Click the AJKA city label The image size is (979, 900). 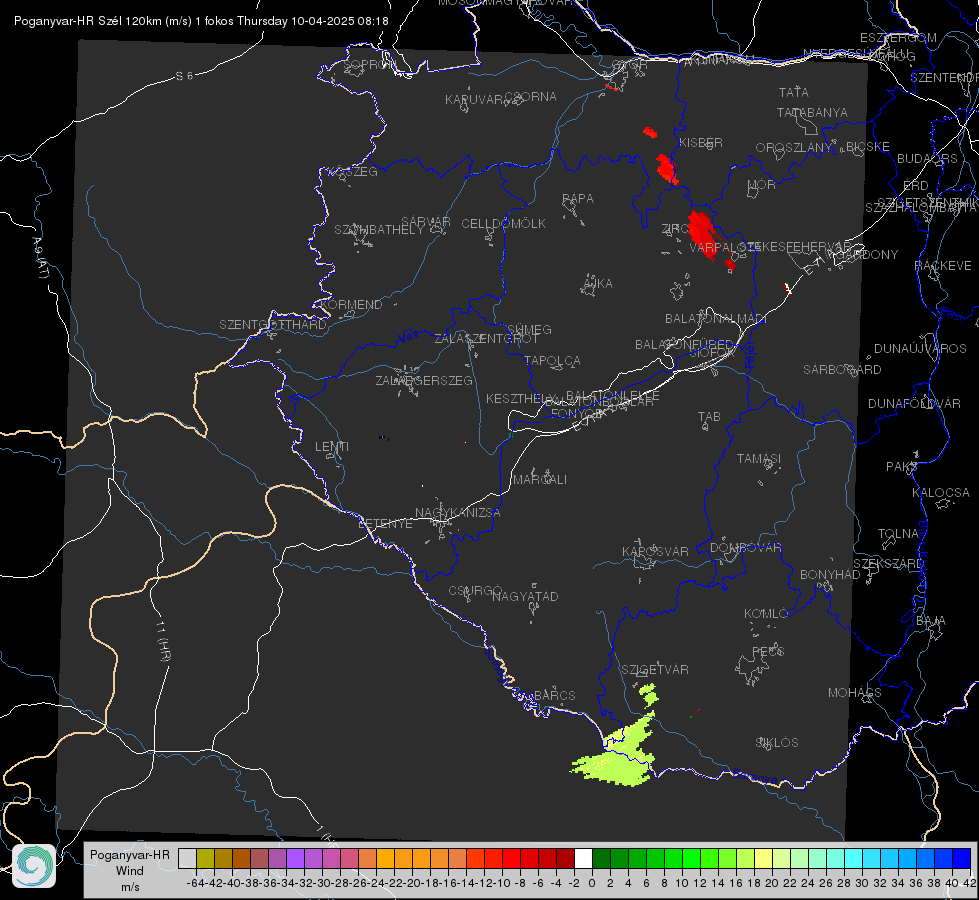click(598, 283)
